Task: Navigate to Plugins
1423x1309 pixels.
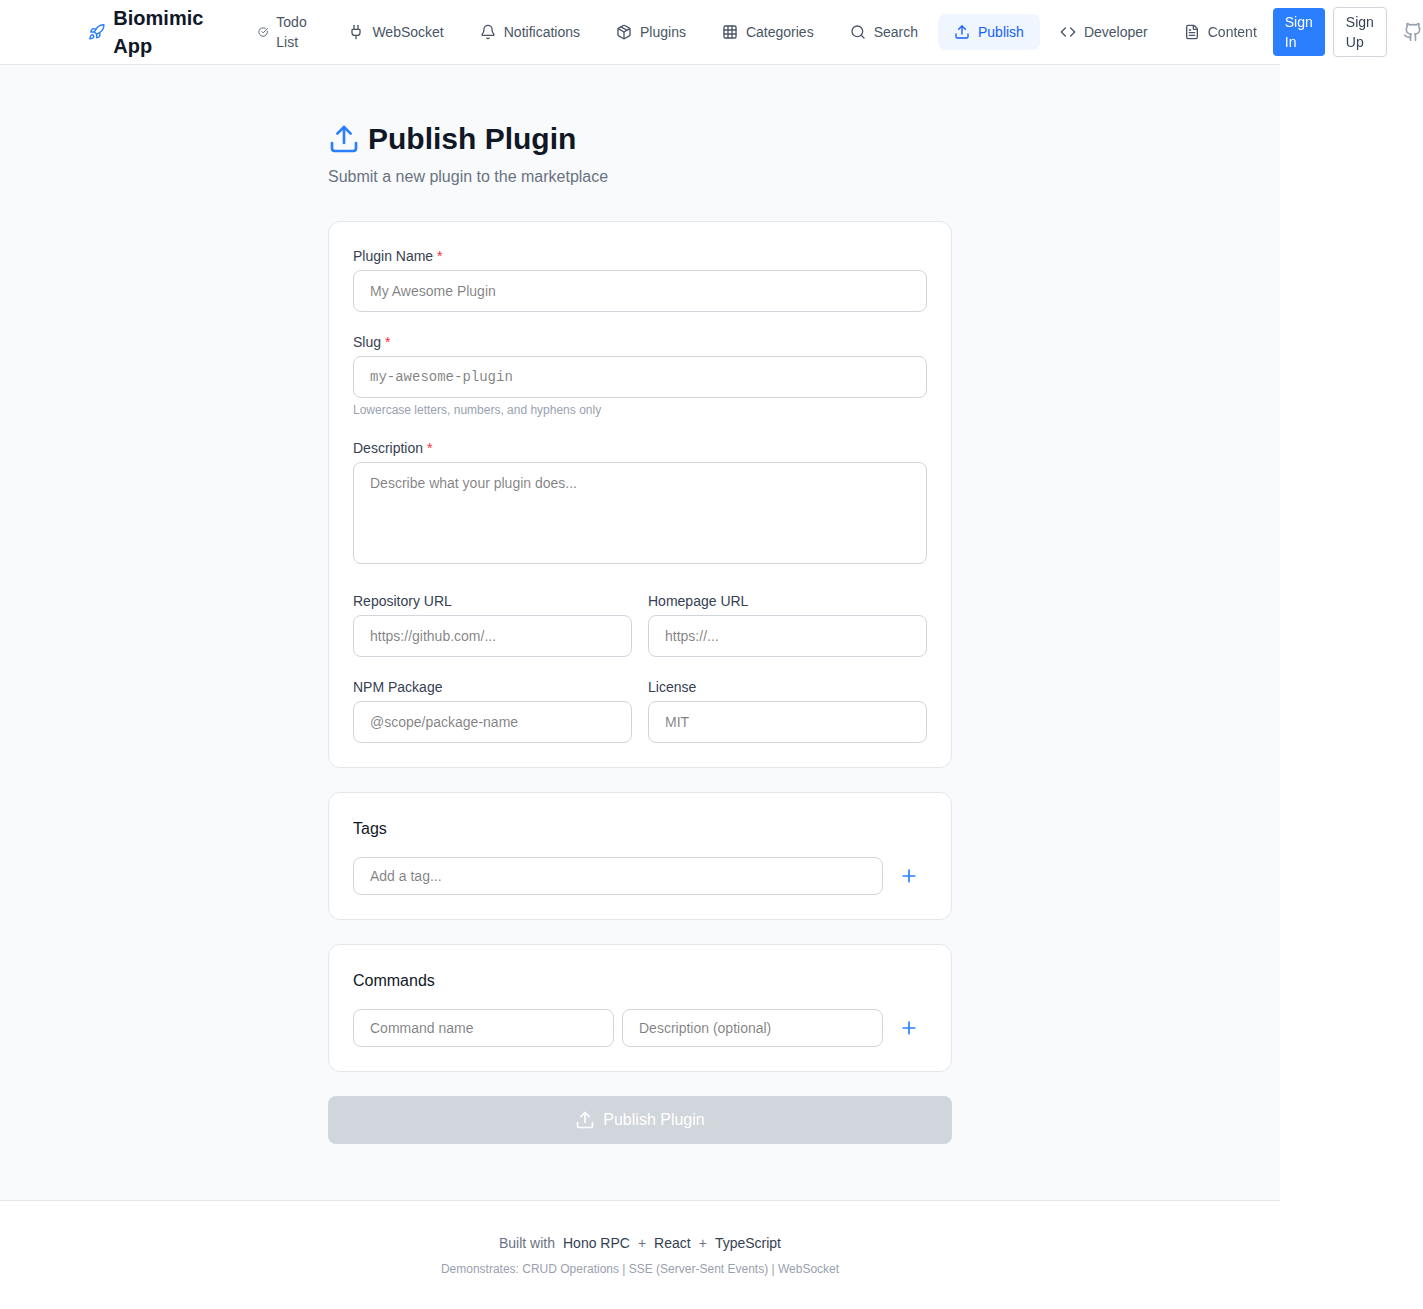Action: tap(652, 32)
